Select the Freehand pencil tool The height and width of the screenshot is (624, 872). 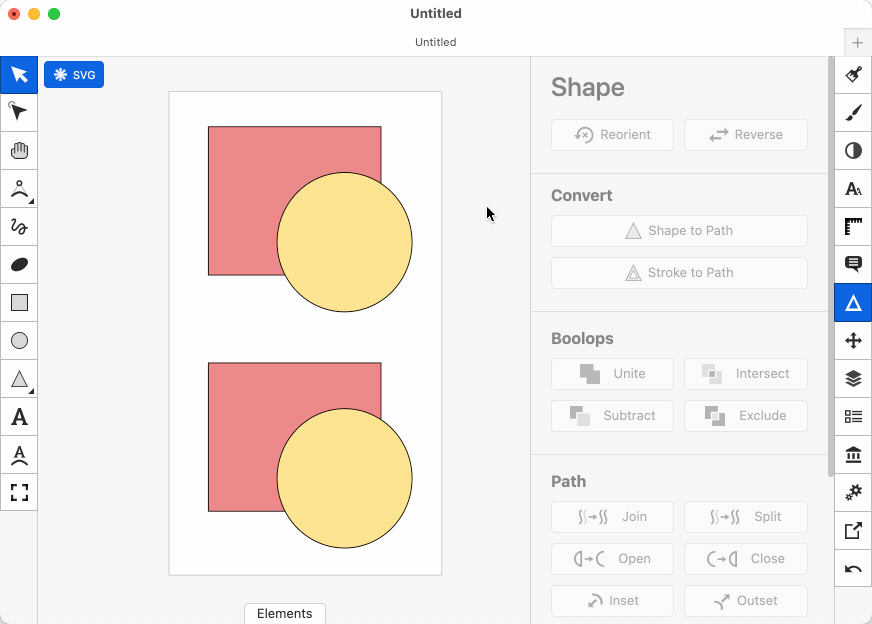pos(19,227)
